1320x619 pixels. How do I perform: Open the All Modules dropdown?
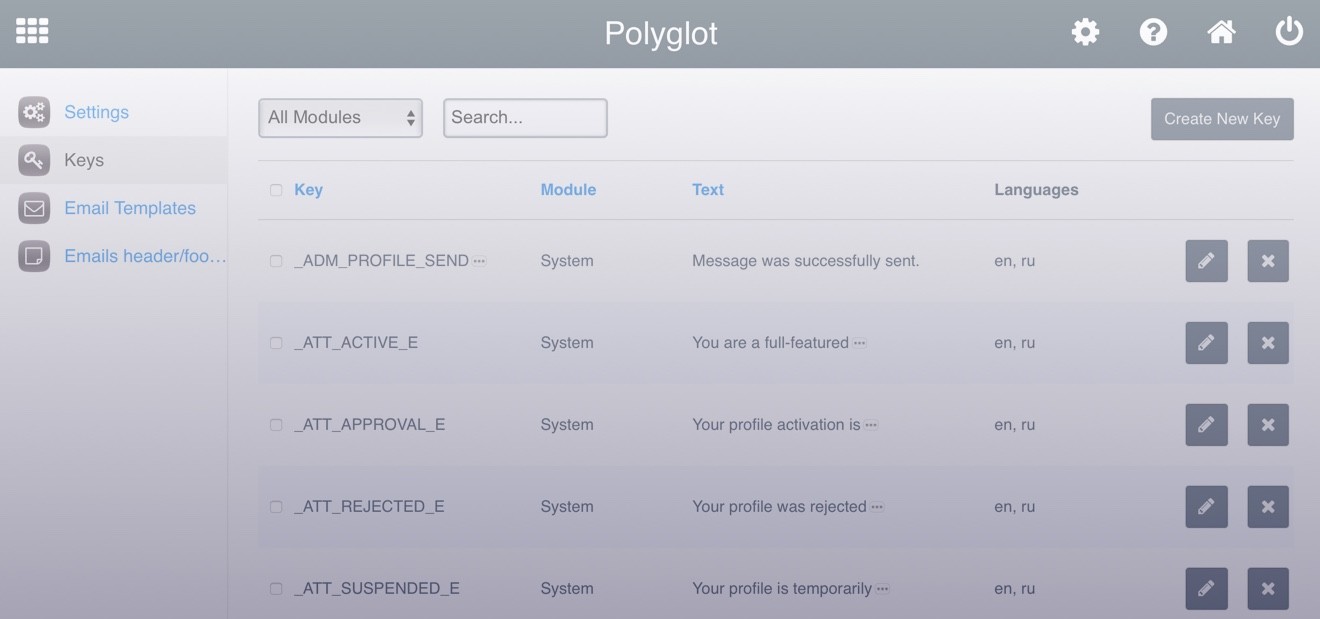[340, 118]
